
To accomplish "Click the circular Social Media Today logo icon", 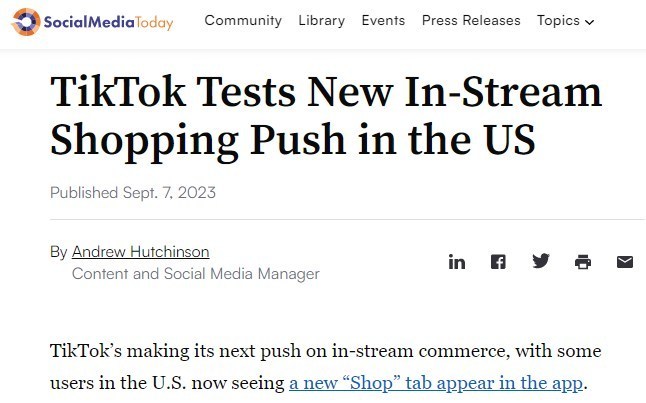I will (26, 22).
